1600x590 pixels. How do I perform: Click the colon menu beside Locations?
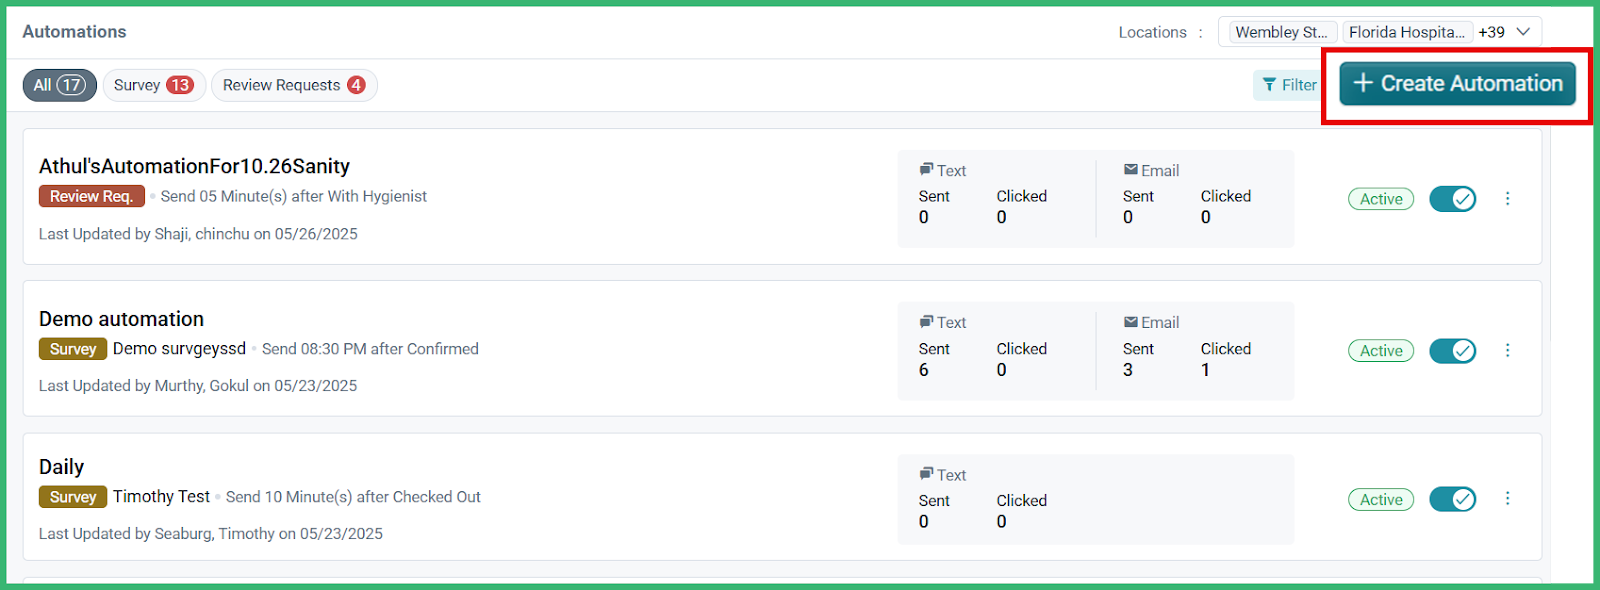pos(1203,31)
